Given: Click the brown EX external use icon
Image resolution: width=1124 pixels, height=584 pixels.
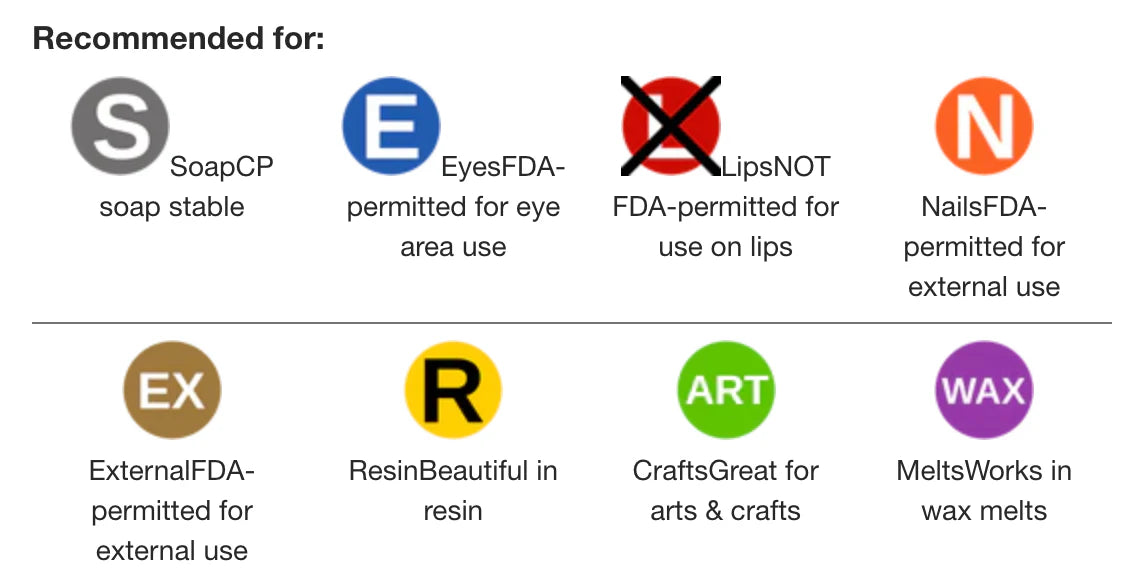Looking at the screenshot, I should [x=171, y=391].
